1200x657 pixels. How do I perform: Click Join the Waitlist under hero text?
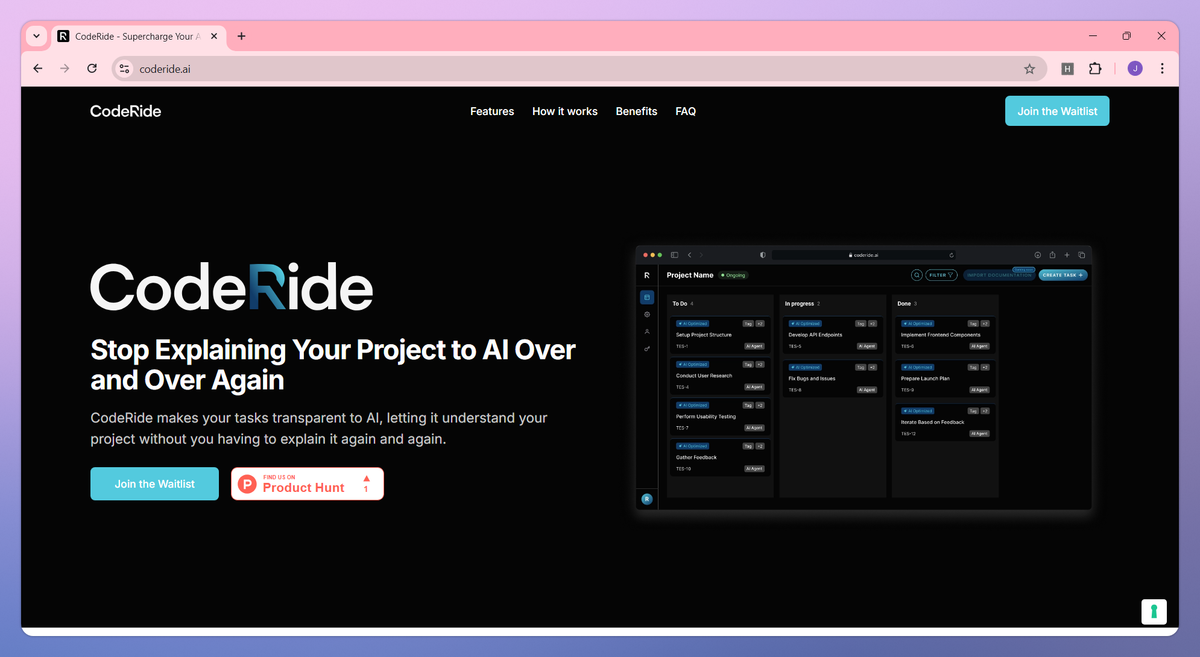click(154, 484)
